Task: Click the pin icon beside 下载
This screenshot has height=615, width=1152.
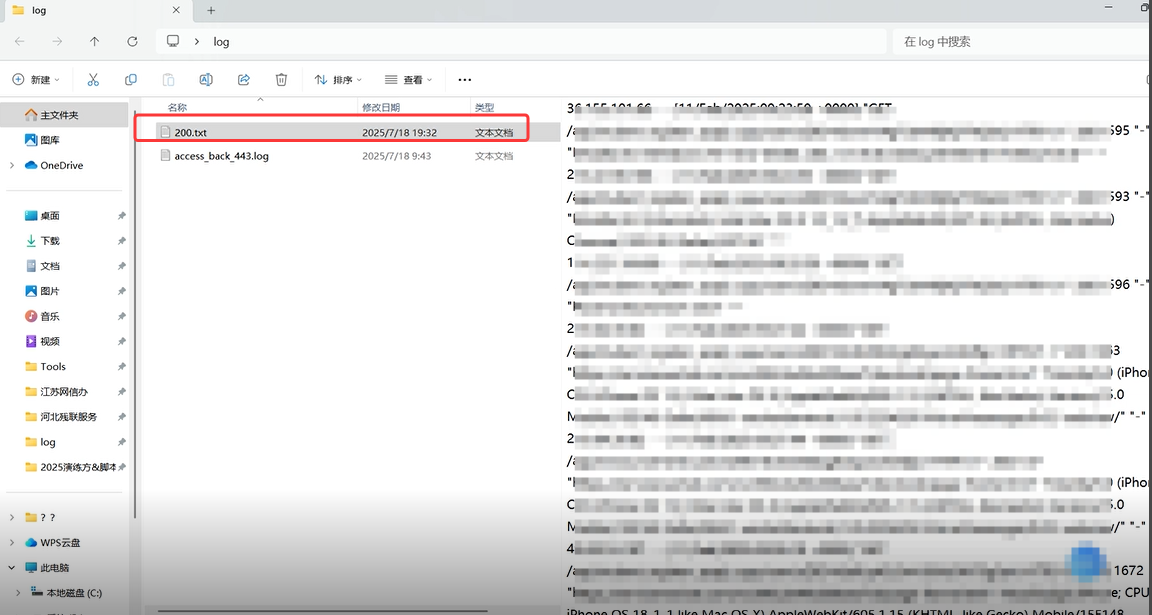Action: click(121, 241)
